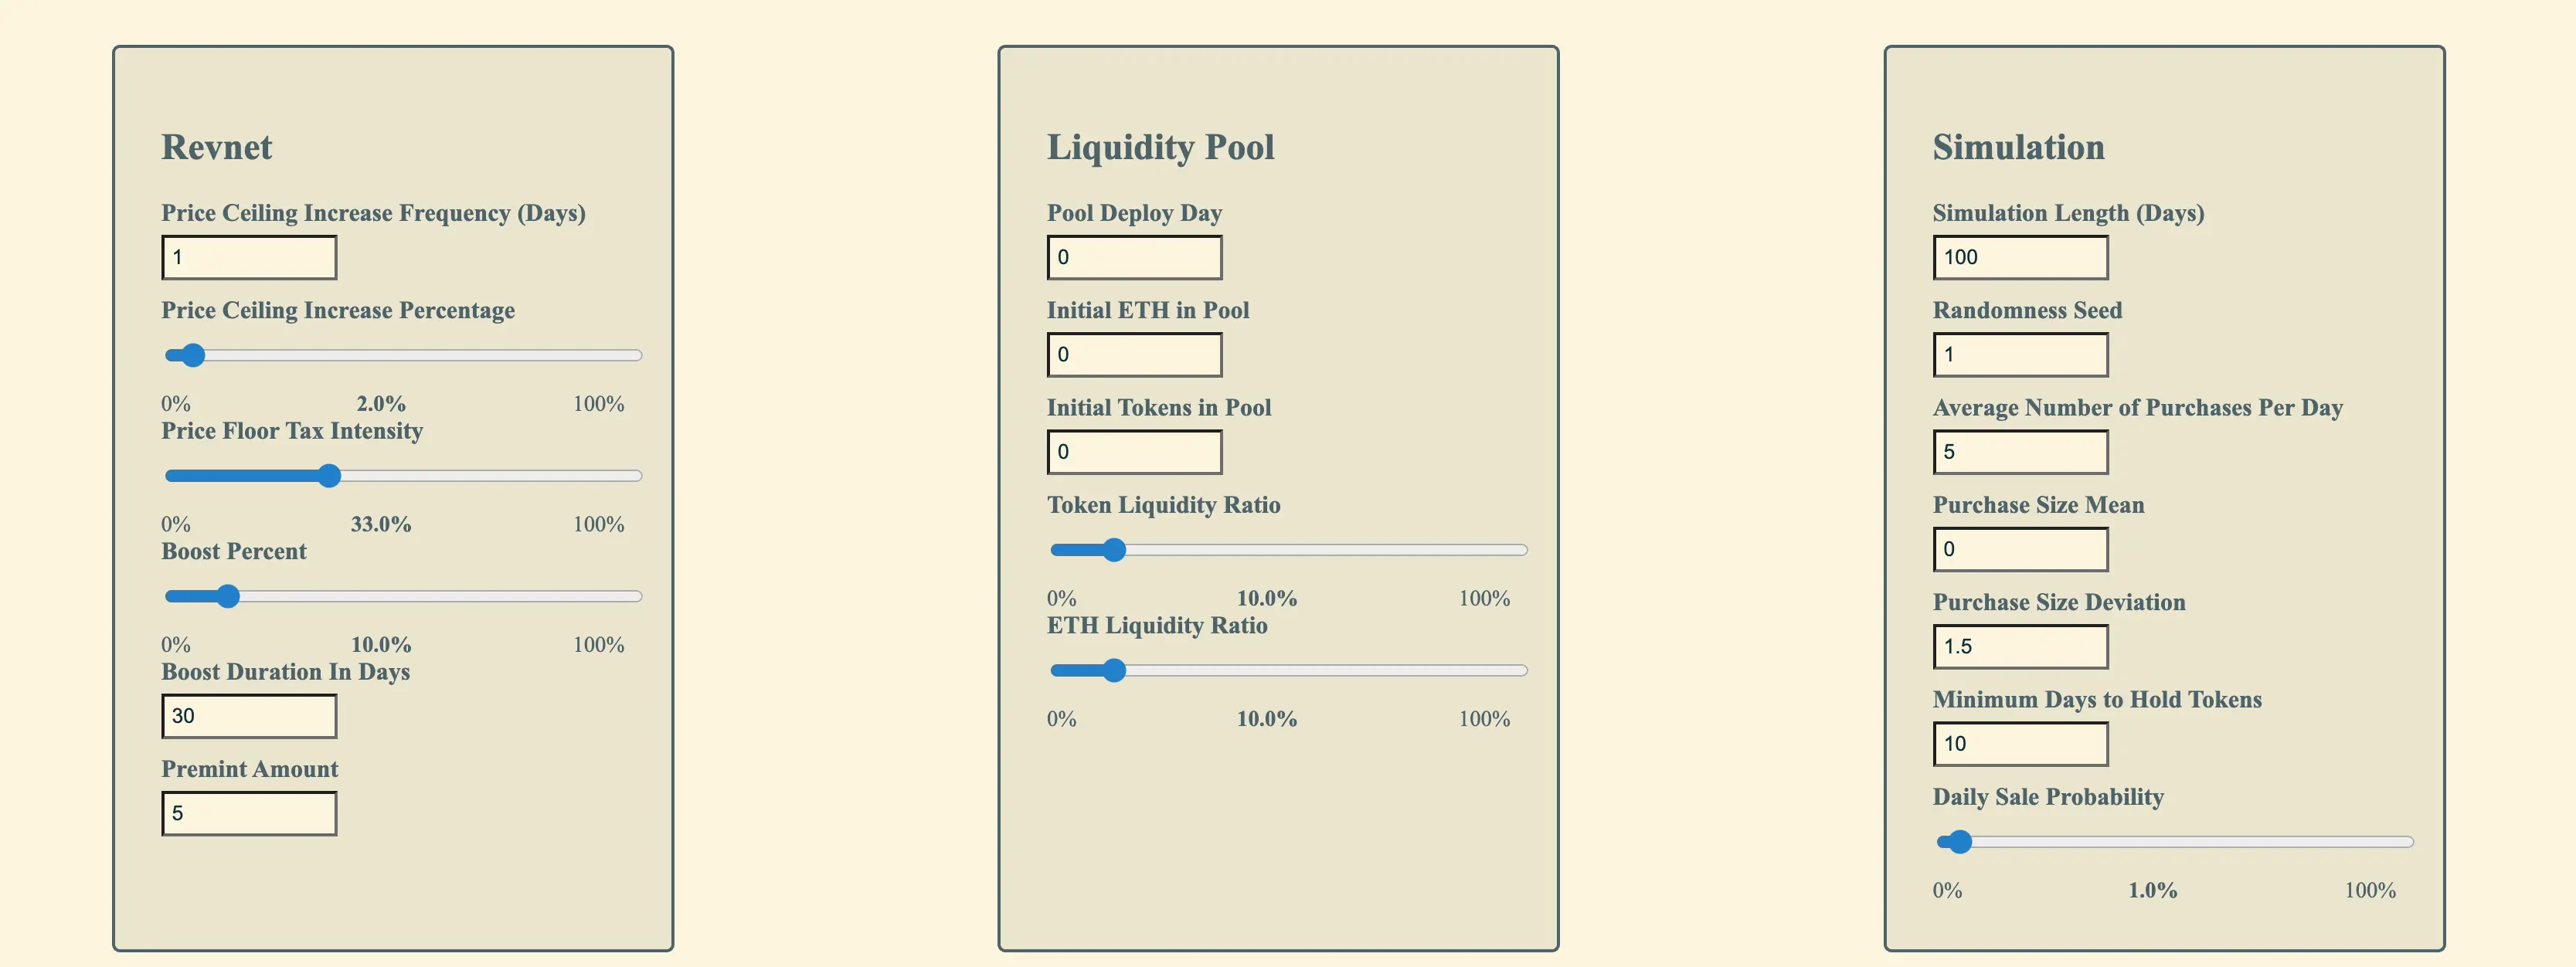This screenshot has height=967, width=2576.
Task: Click the Minimum Days to Hold Tokens input
Action: tap(2020, 743)
